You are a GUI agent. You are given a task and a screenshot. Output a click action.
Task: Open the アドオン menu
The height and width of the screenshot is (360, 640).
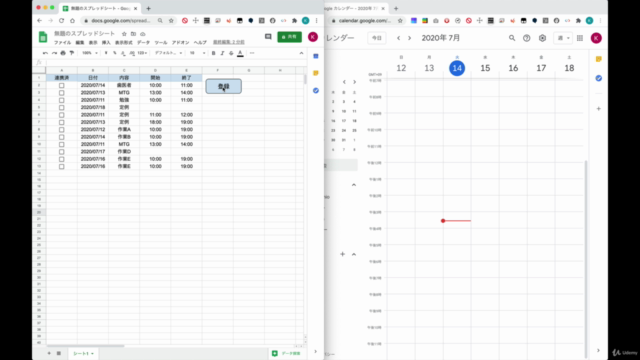pos(180,42)
